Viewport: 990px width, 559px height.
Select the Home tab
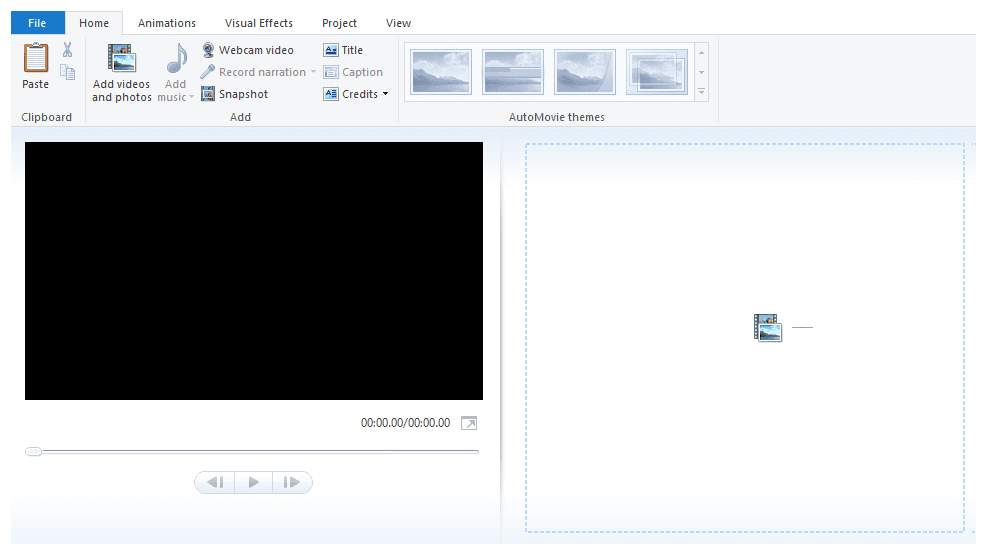(94, 23)
